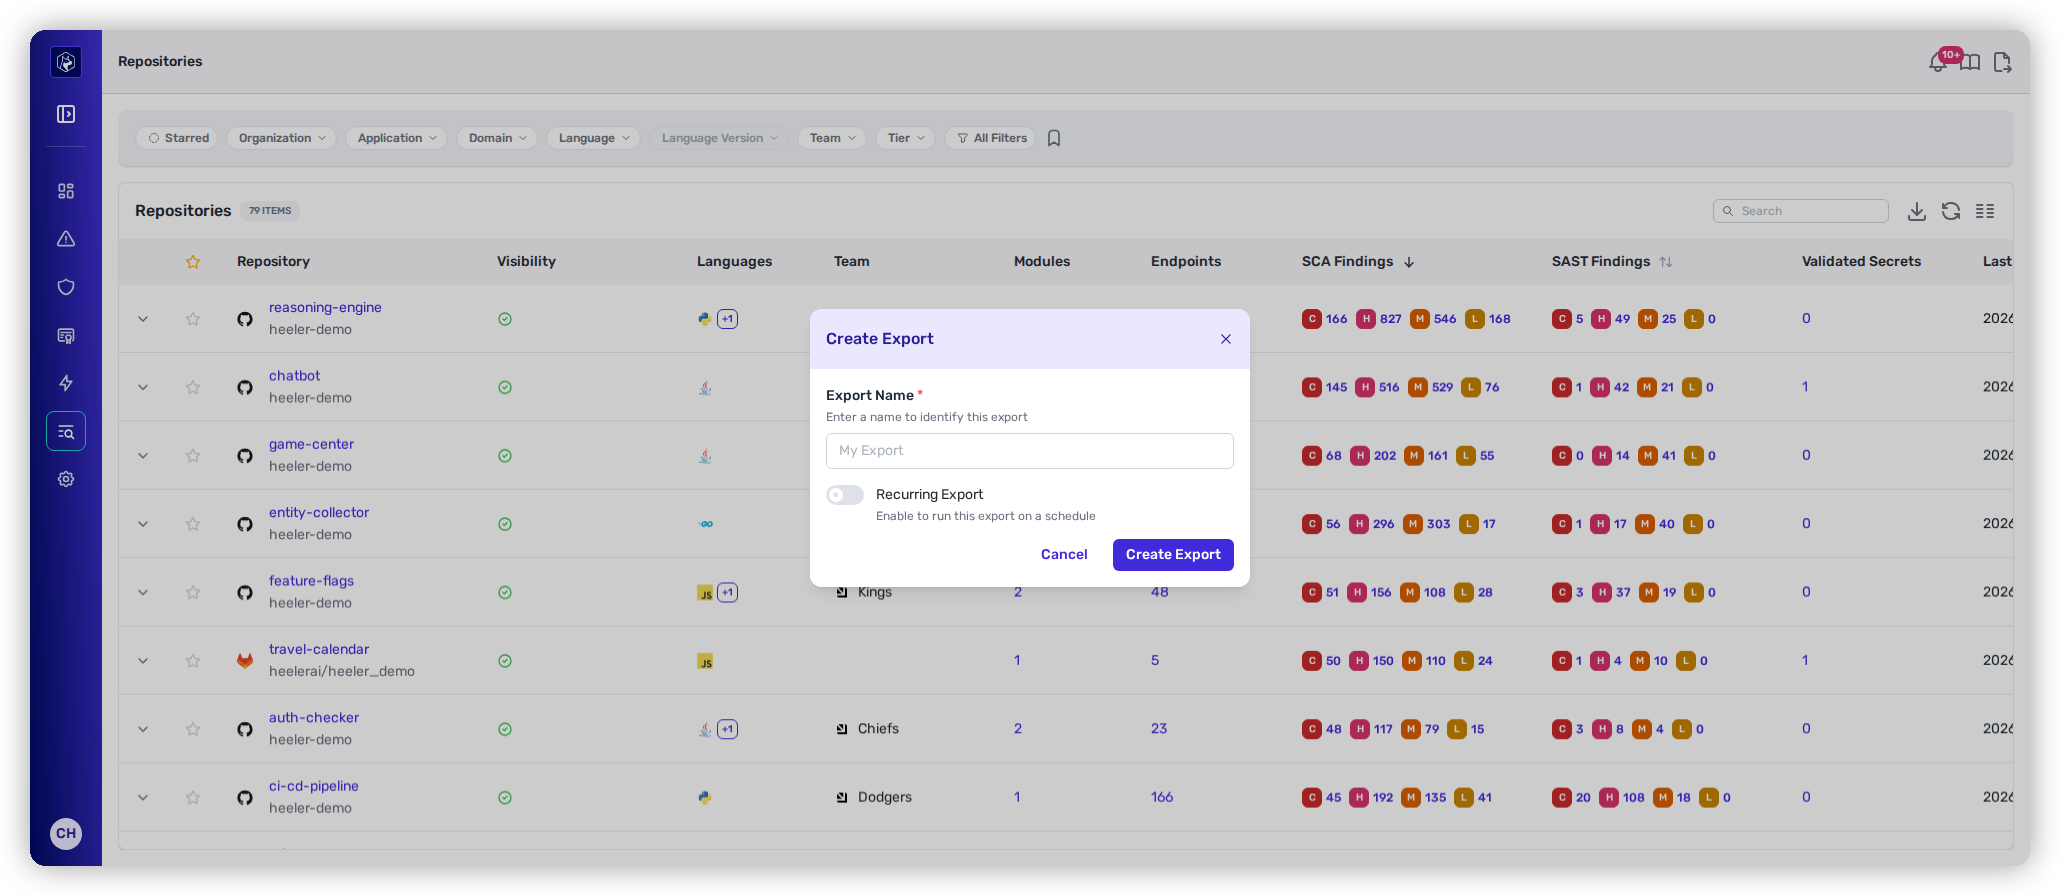
Task: Open the Organization filter dropdown
Action: [282, 138]
